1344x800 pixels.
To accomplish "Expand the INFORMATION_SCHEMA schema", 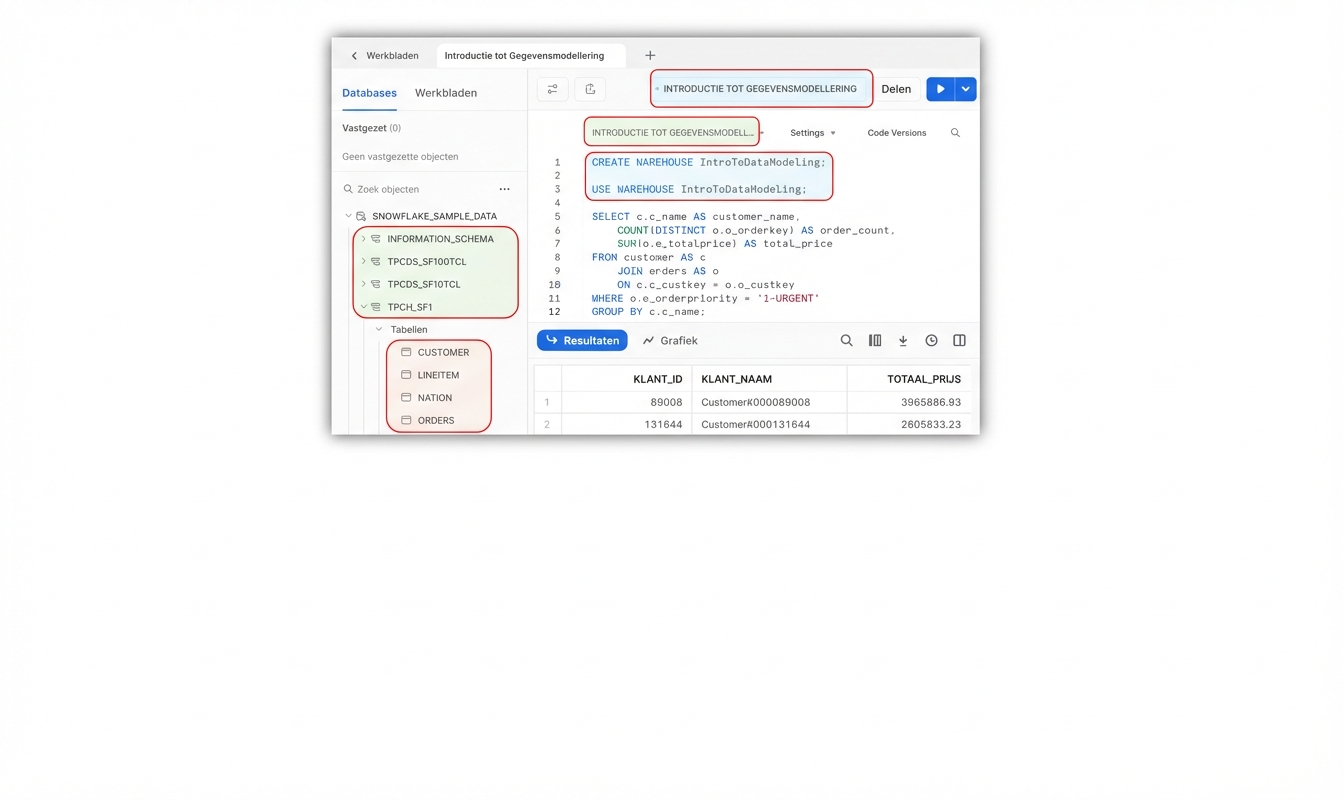I will [364, 239].
